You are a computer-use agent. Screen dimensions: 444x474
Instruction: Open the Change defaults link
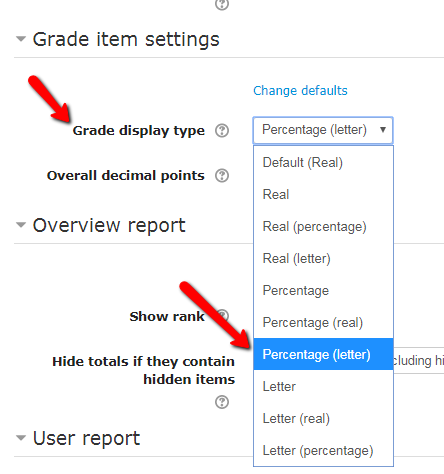click(300, 90)
